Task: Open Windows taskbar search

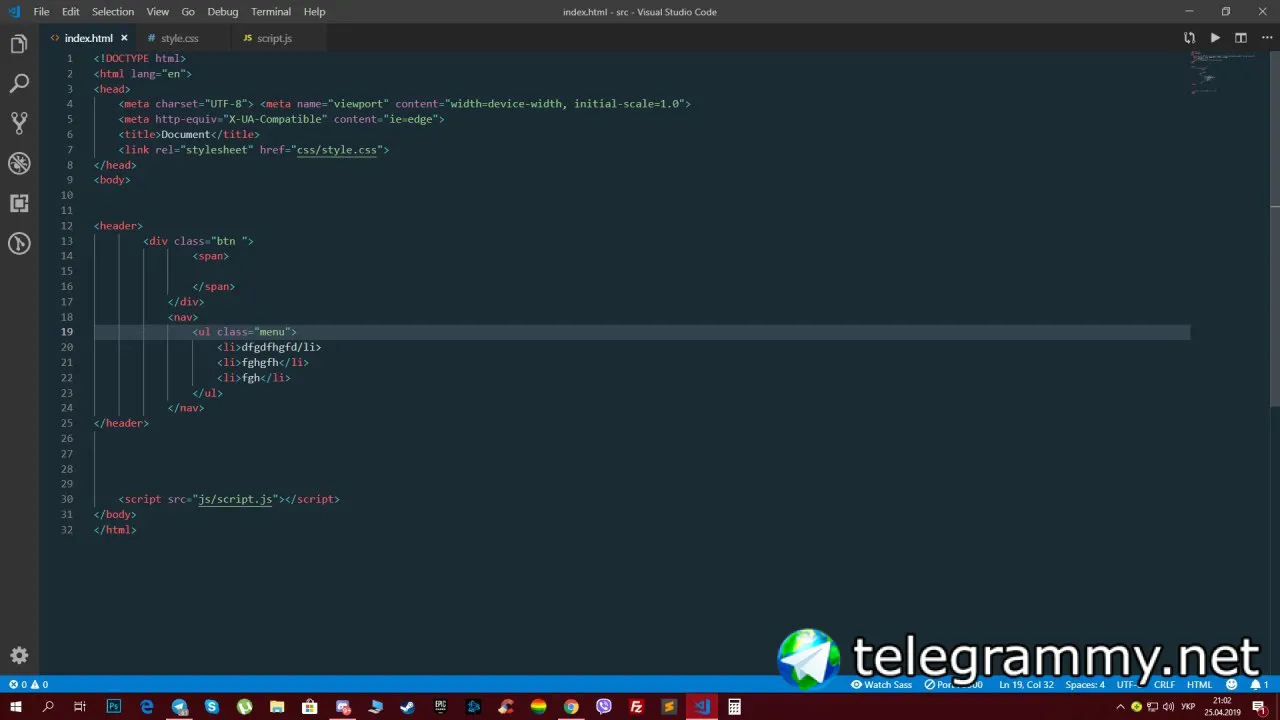Action: (x=47, y=707)
